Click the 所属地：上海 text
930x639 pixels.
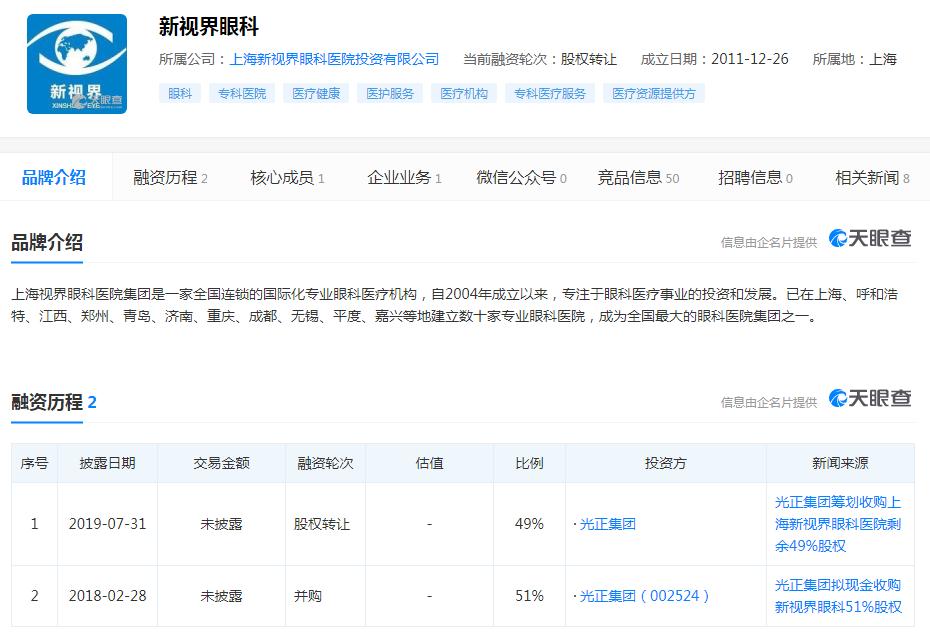[855, 59]
